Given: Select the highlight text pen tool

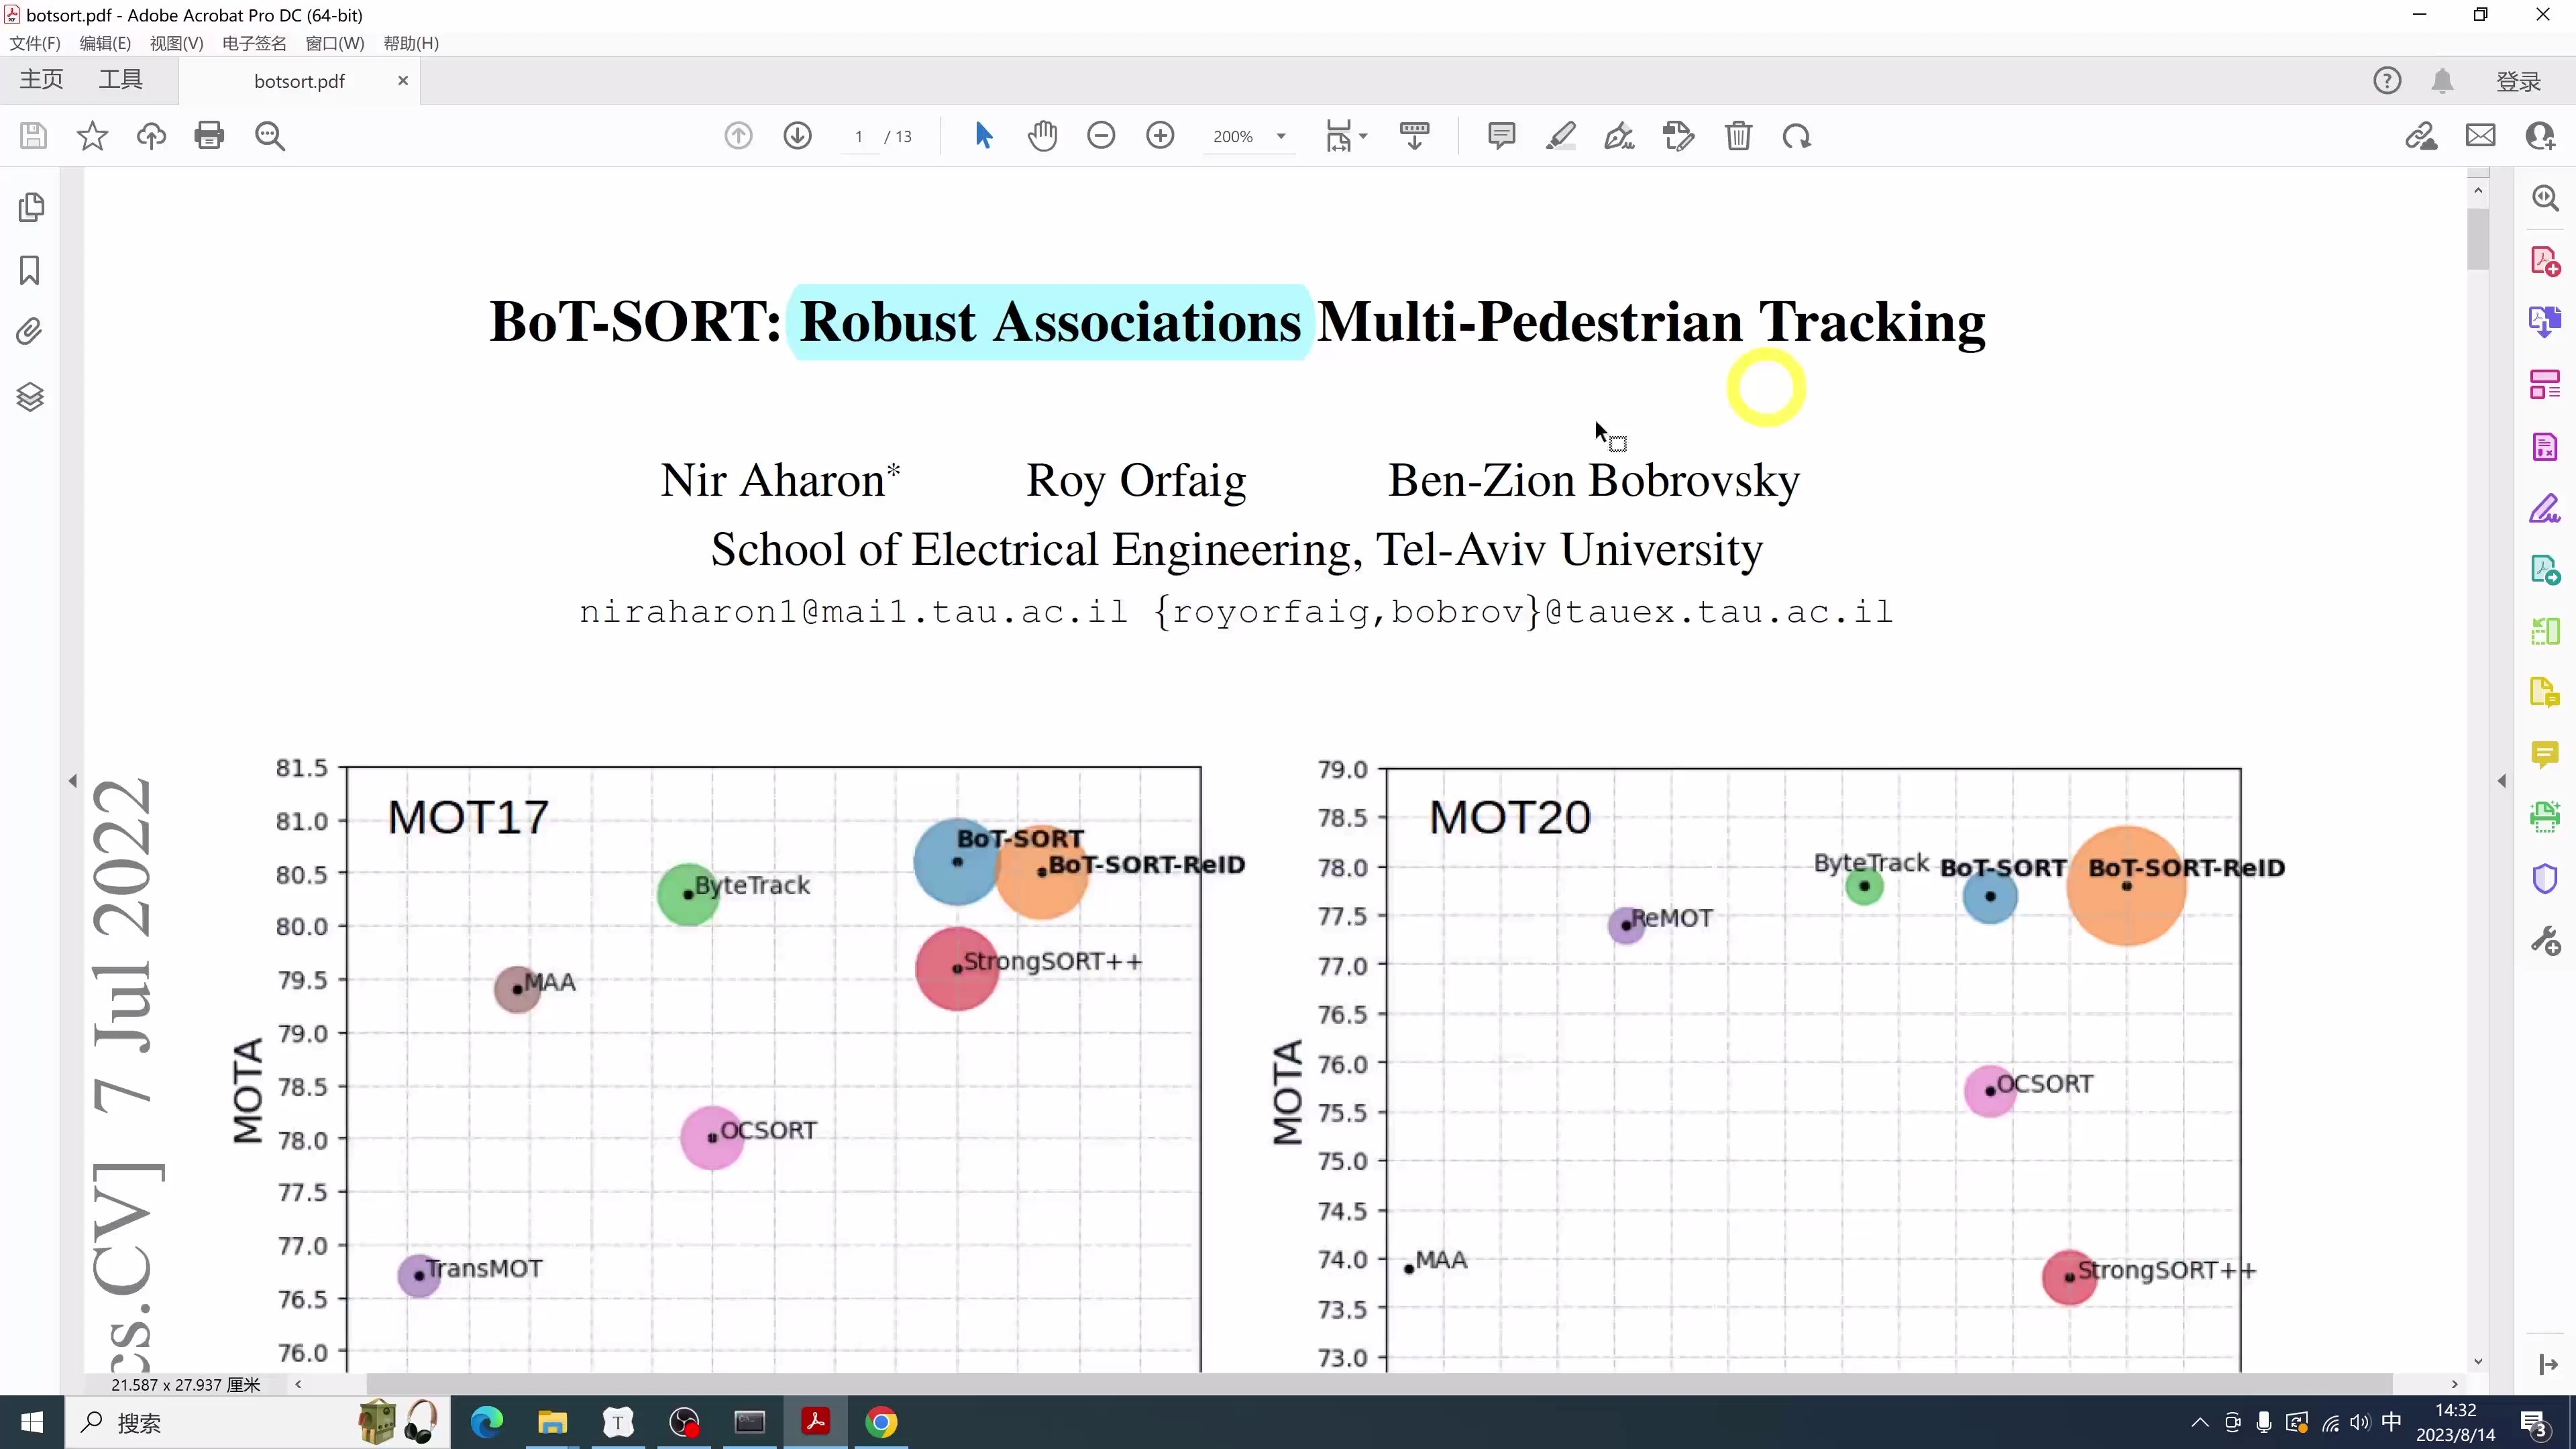Looking at the screenshot, I should pyautogui.click(x=1560, y=136).
